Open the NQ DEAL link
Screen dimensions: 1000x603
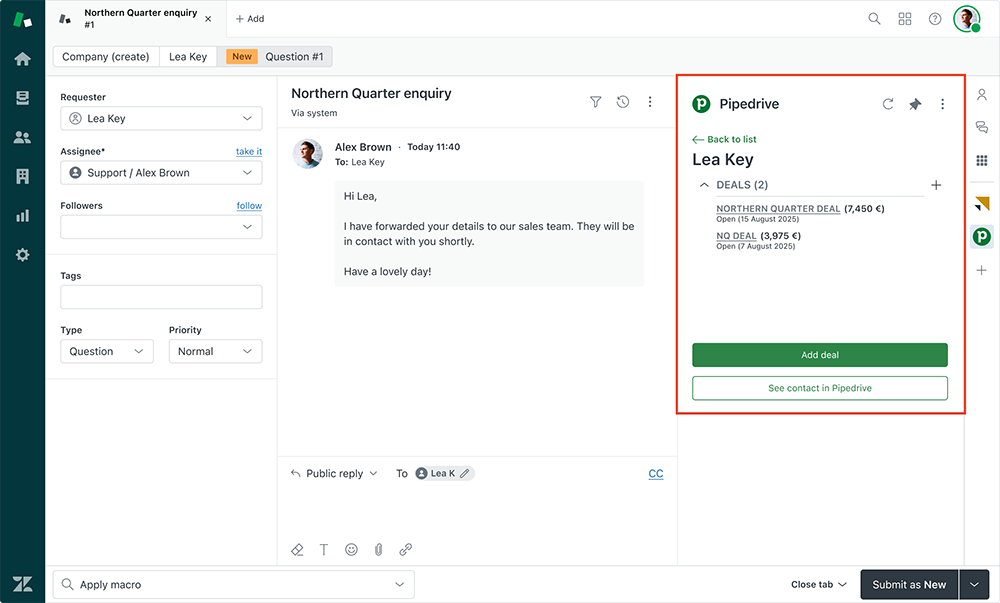coord(736,236)
